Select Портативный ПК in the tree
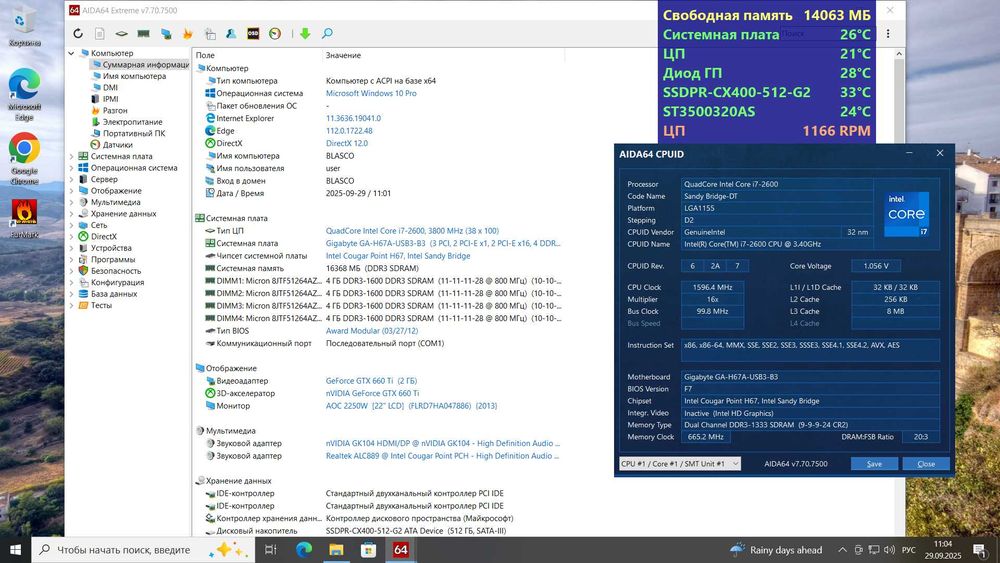 coord(133,133)
